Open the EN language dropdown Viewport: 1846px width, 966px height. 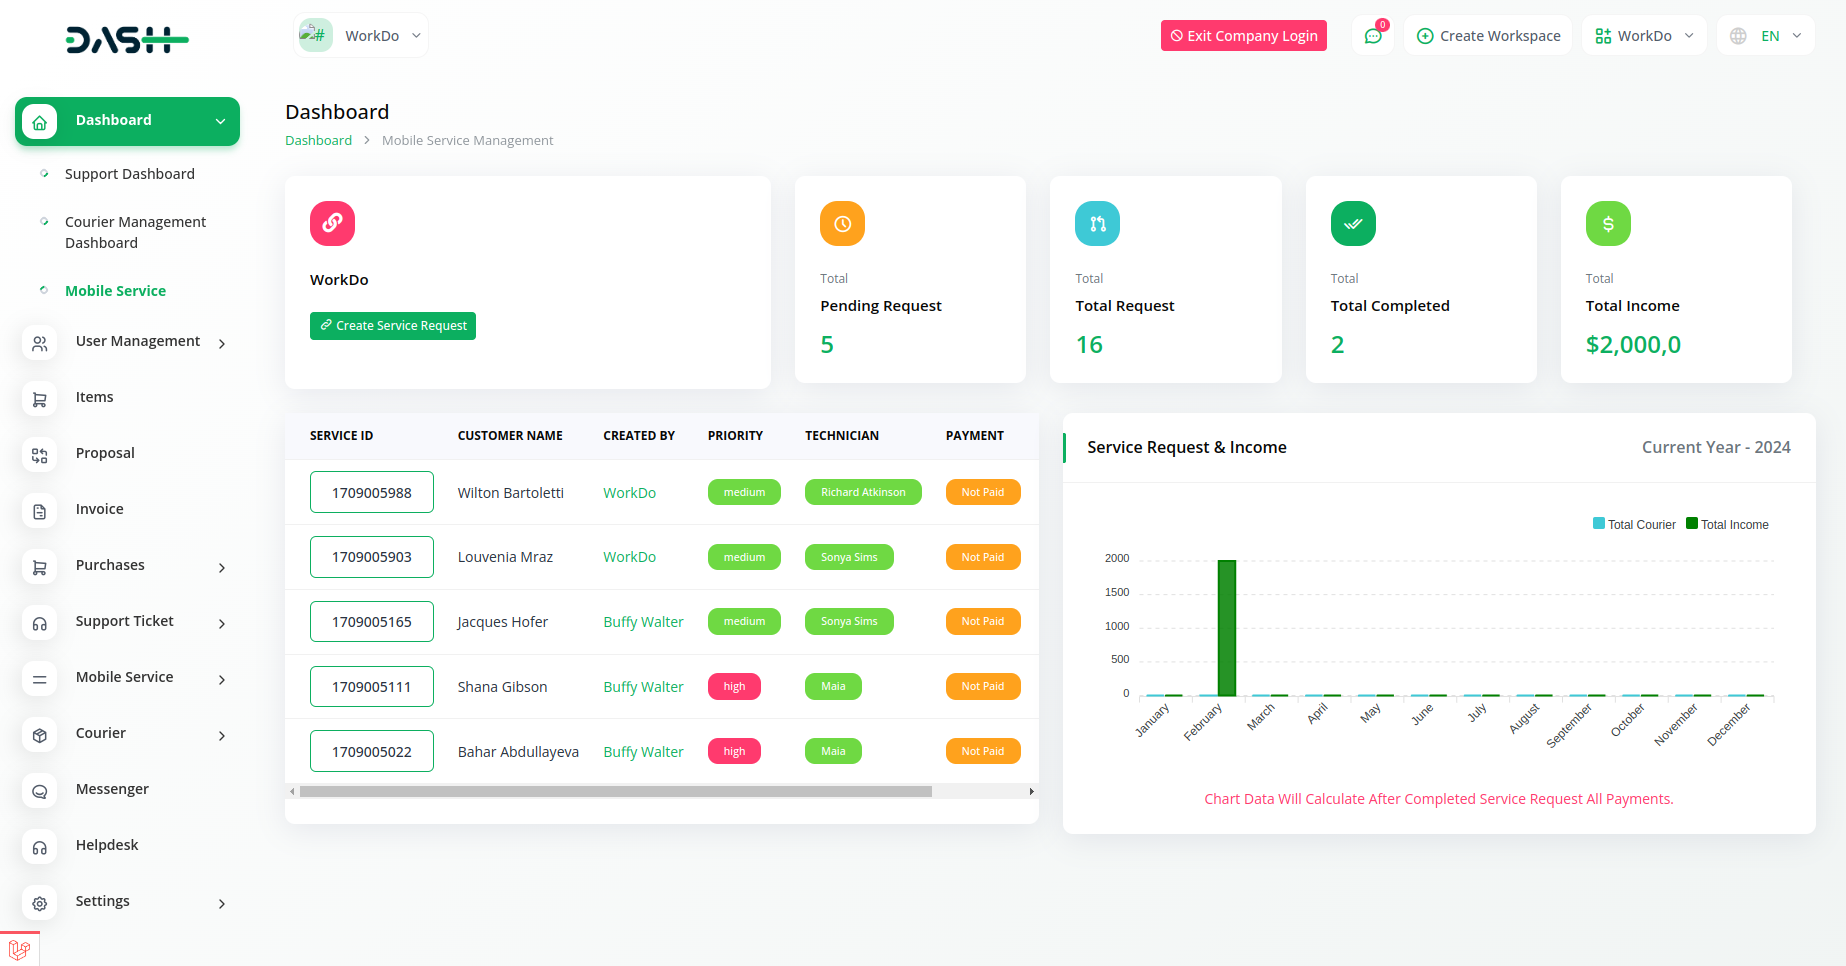tap(1767, 36)
